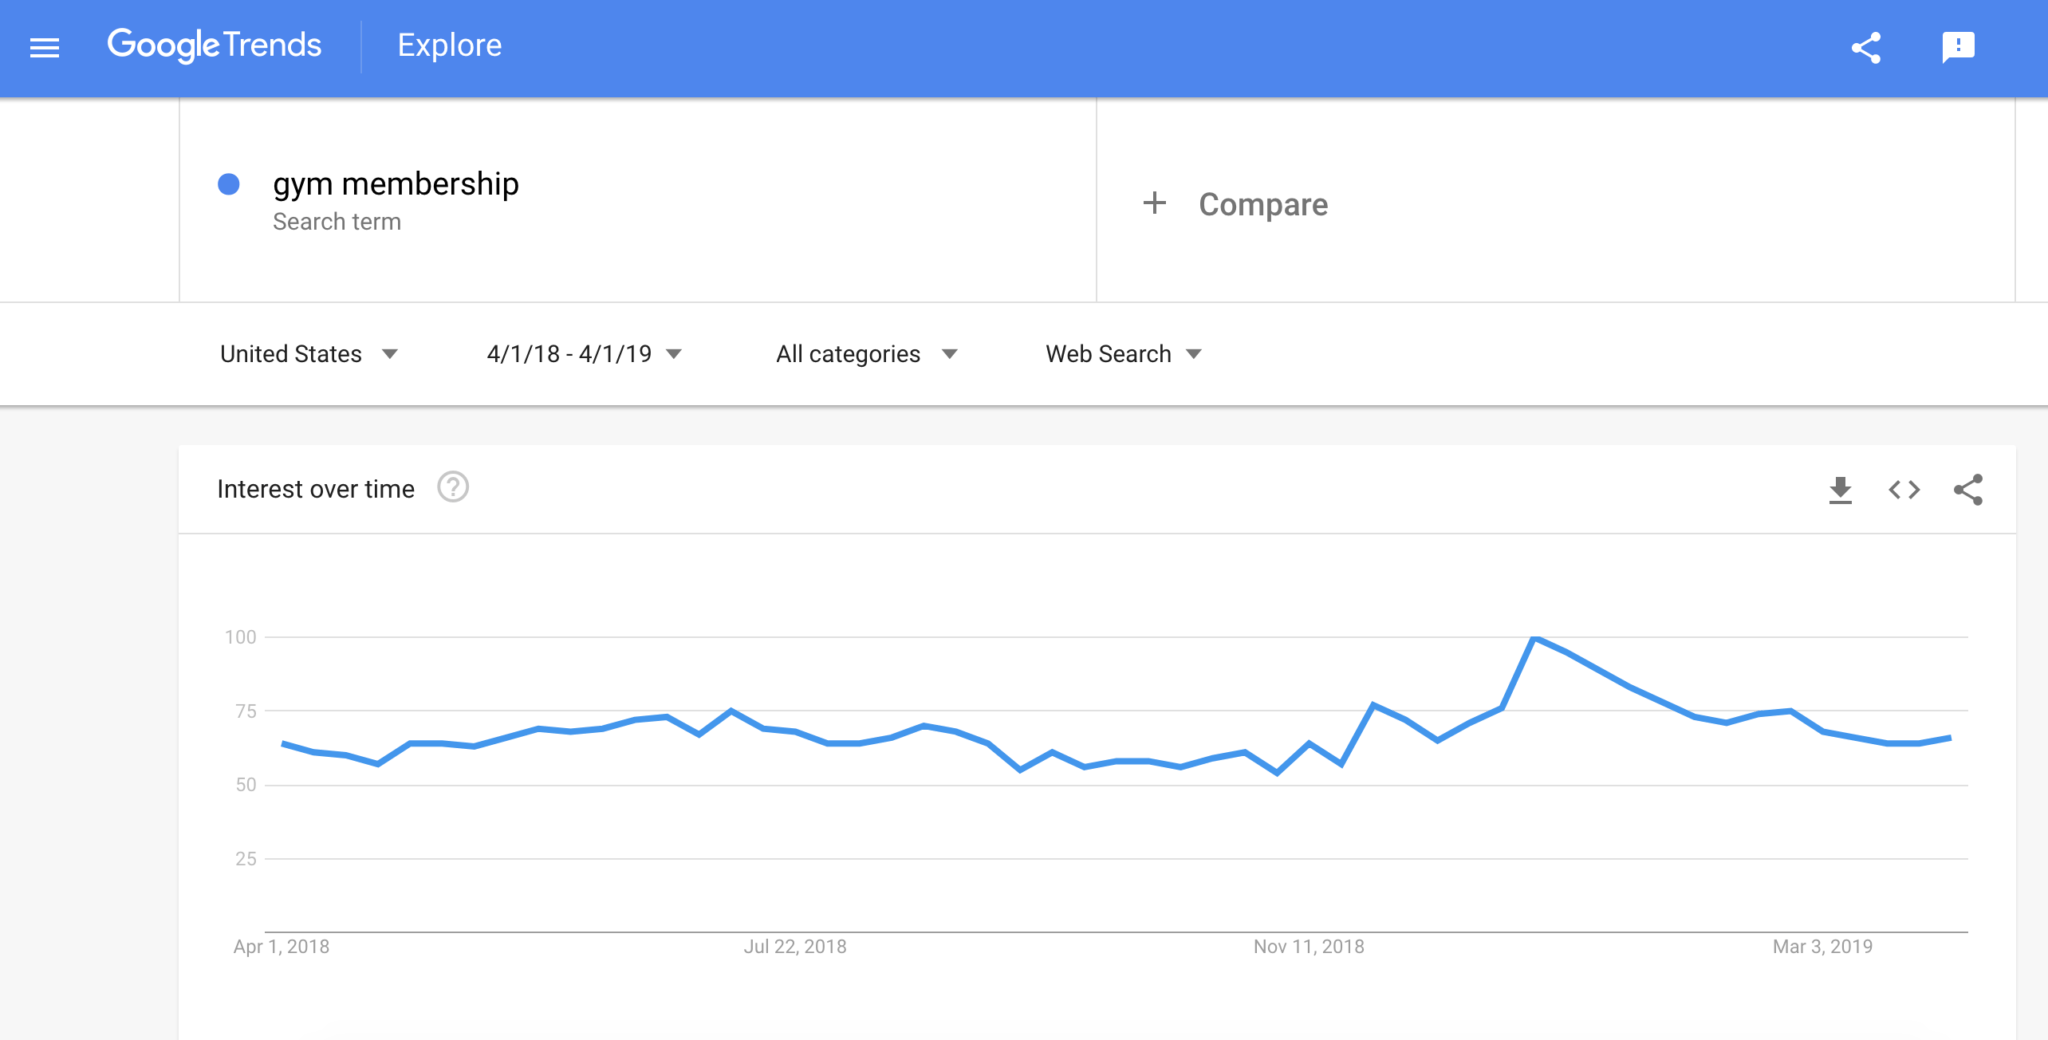This screenshot has height=1040, width=2048.
Task: Go to the Explore page link
Action: pos(449,45)
